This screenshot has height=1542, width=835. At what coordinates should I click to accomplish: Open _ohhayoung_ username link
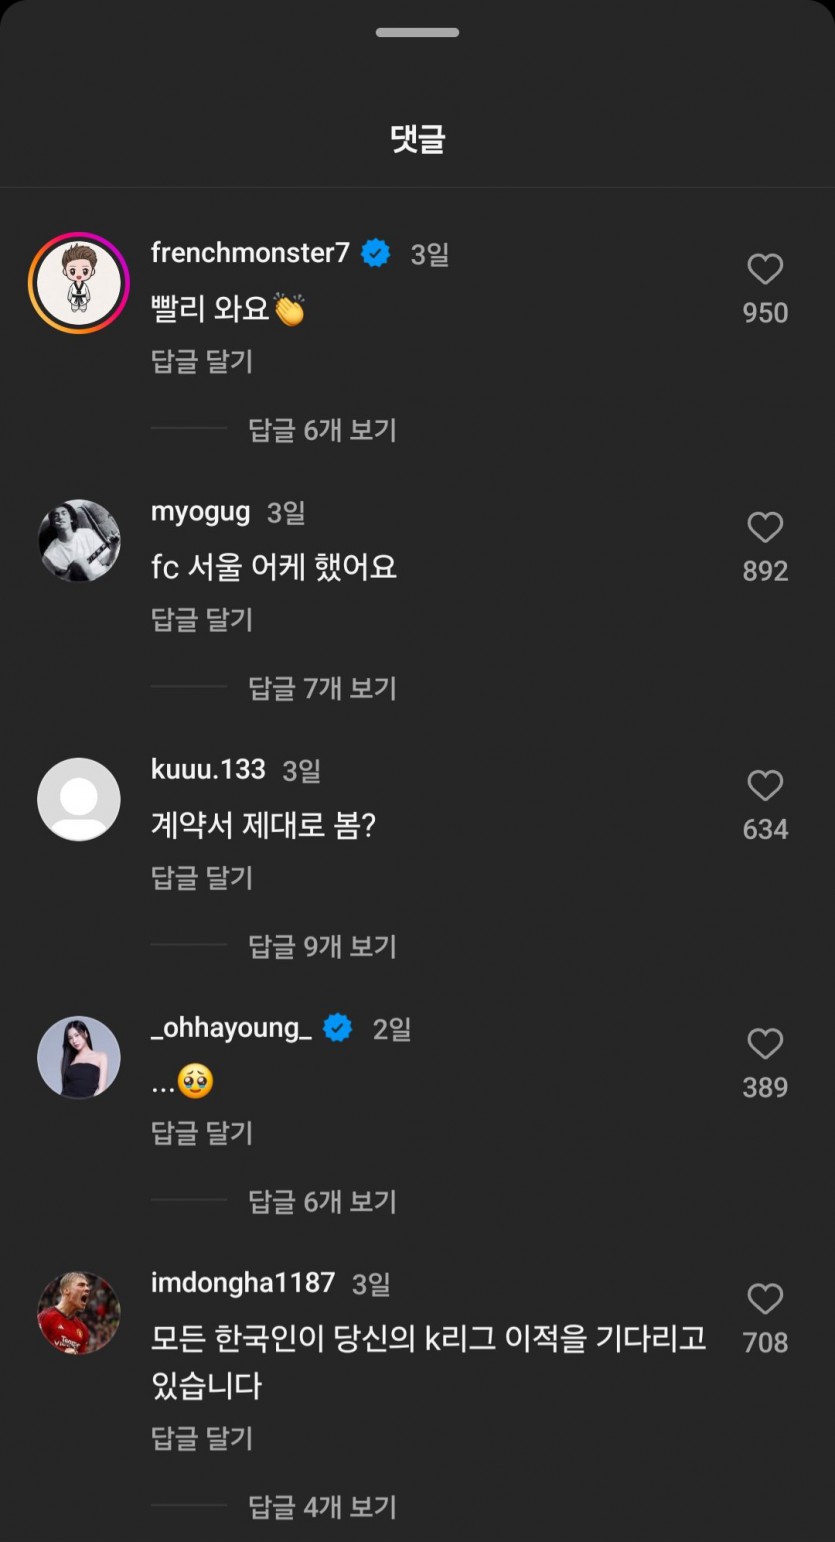point(231,1028)
